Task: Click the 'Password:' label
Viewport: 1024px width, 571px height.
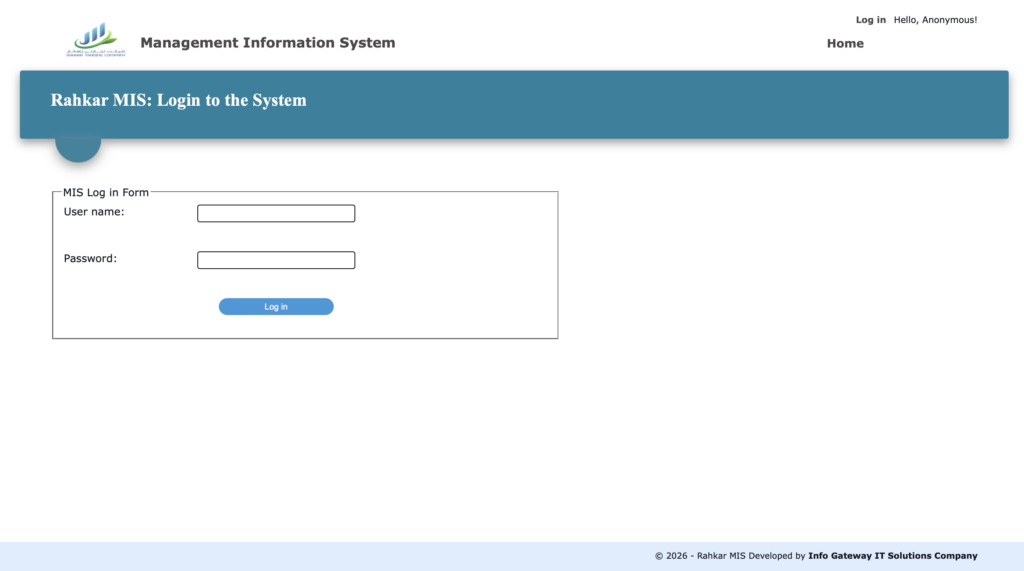Action: coord(90,259)
